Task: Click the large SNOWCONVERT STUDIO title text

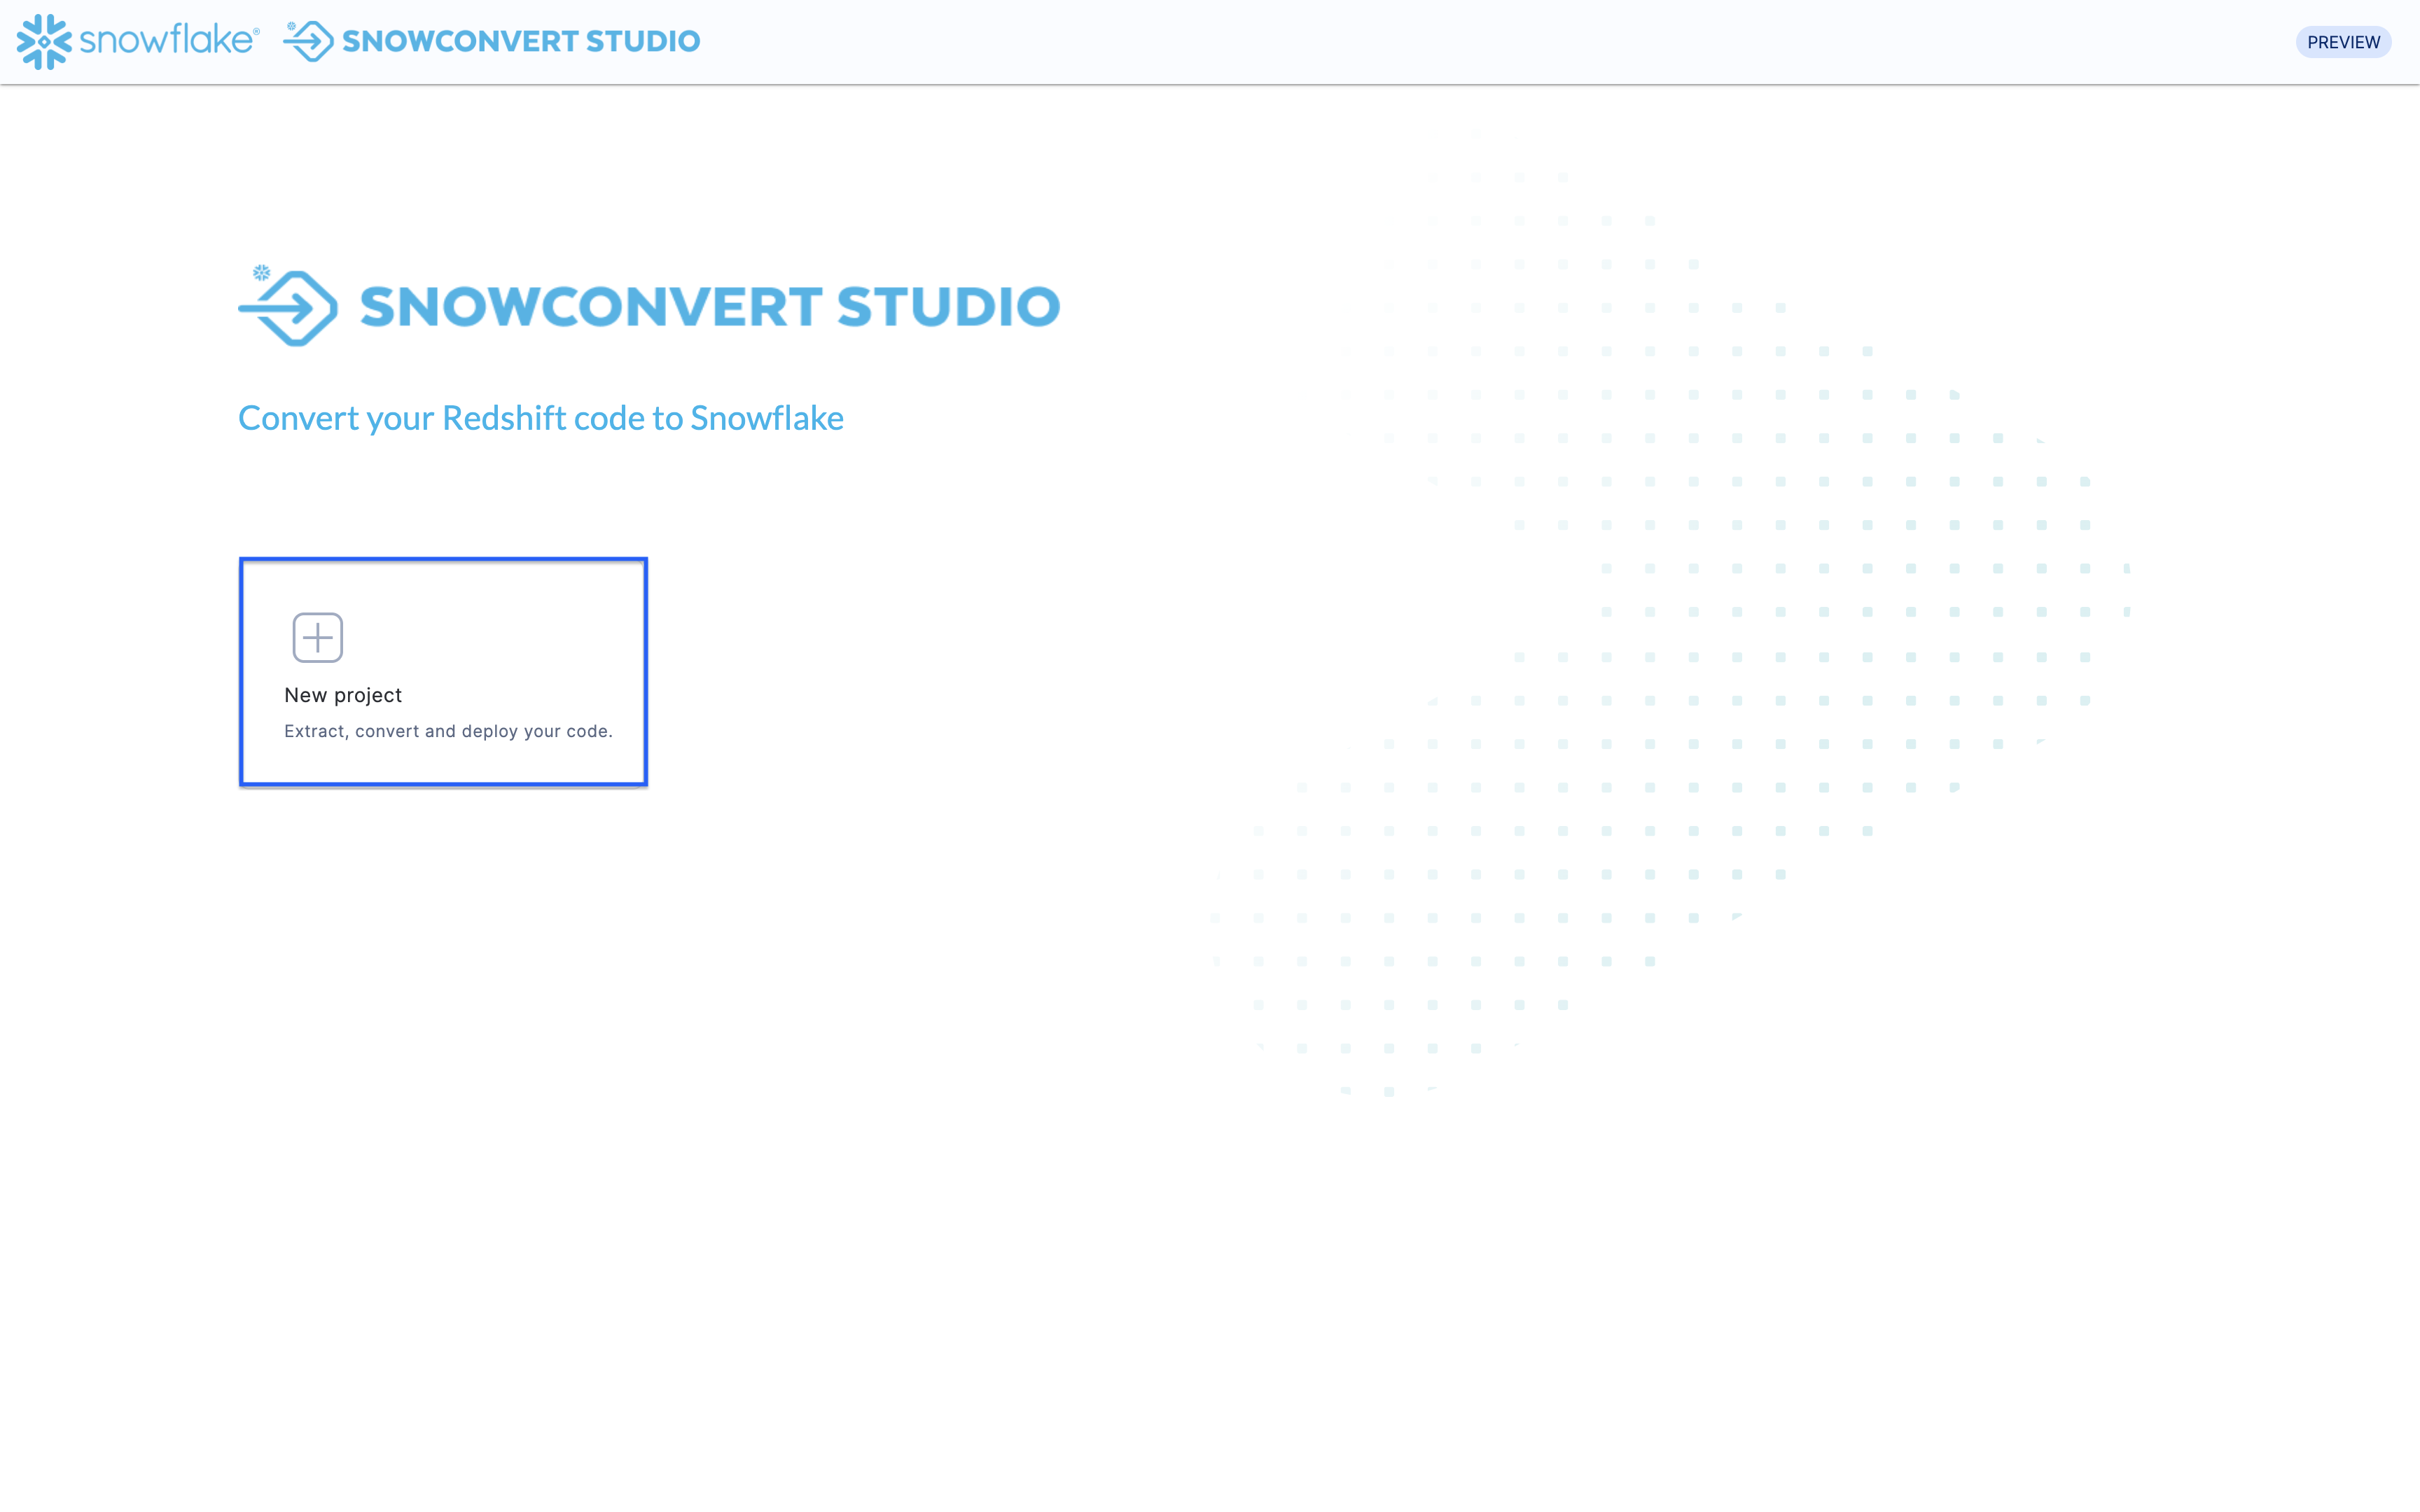Action: 709,306
